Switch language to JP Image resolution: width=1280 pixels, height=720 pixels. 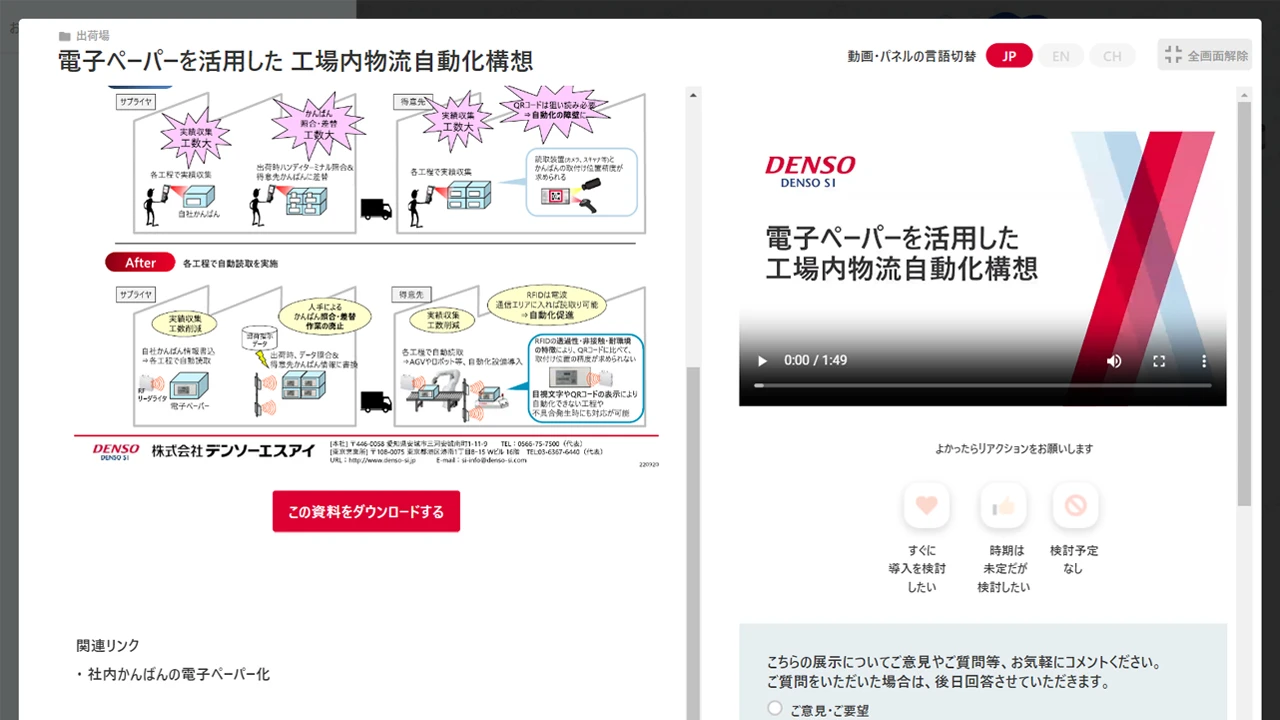pos(1009,56)
